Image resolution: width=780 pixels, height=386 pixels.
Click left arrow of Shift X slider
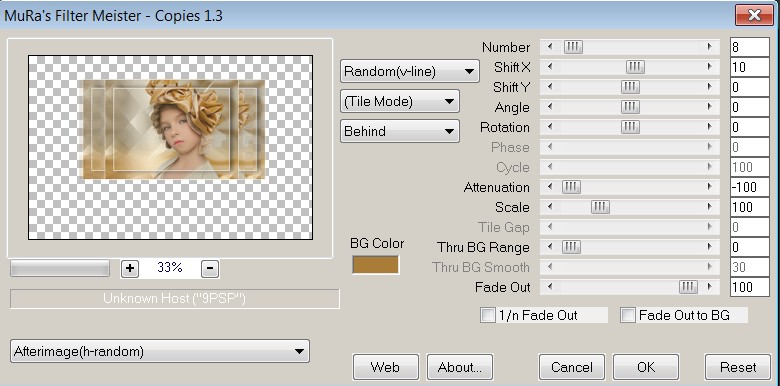coord(550,67)
